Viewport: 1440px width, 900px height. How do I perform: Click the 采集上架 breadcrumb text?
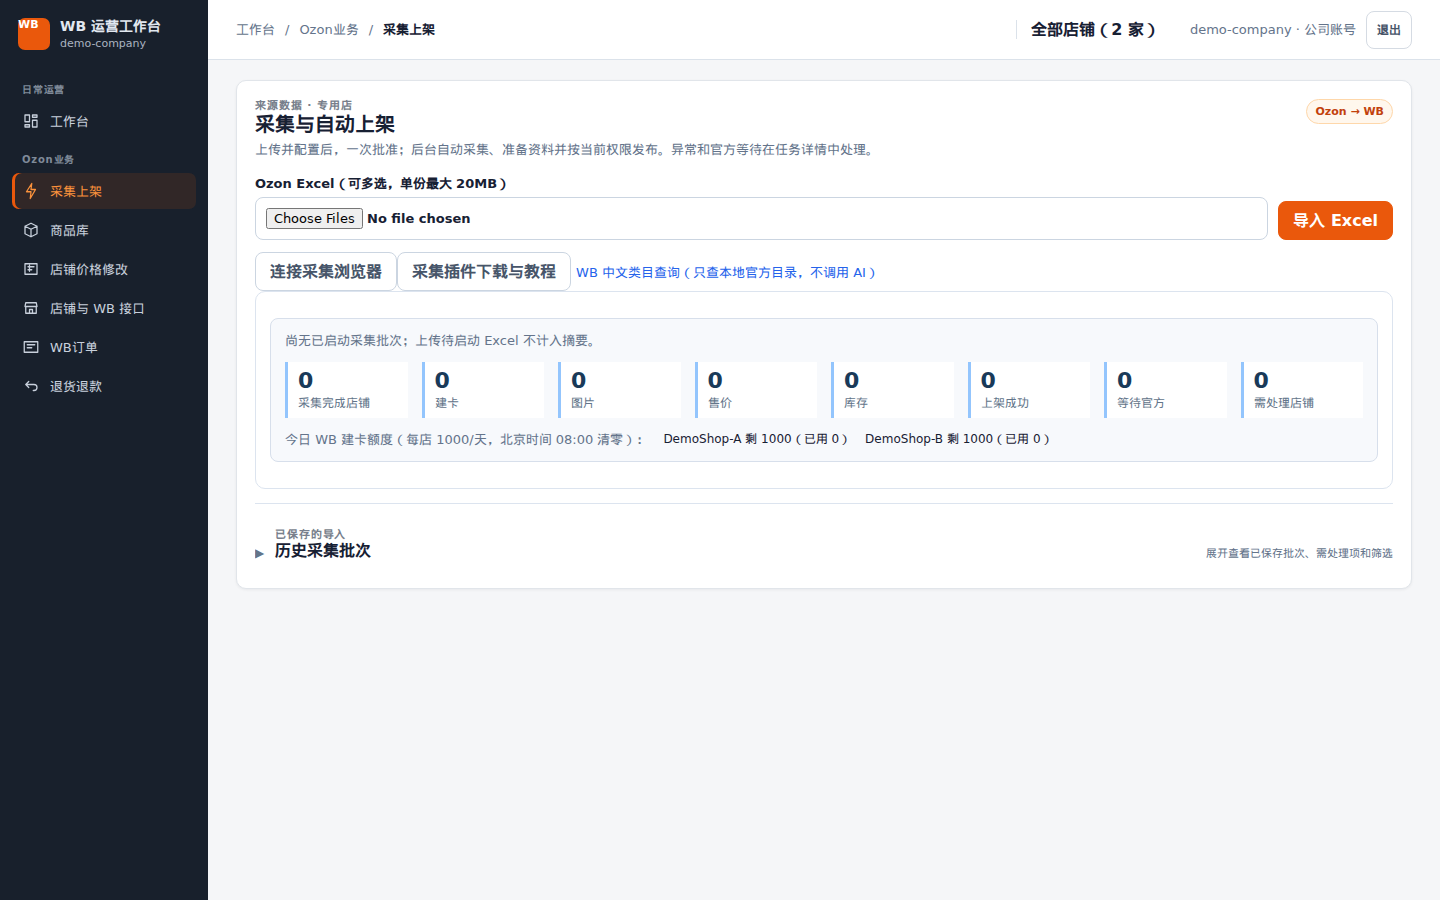409,30
